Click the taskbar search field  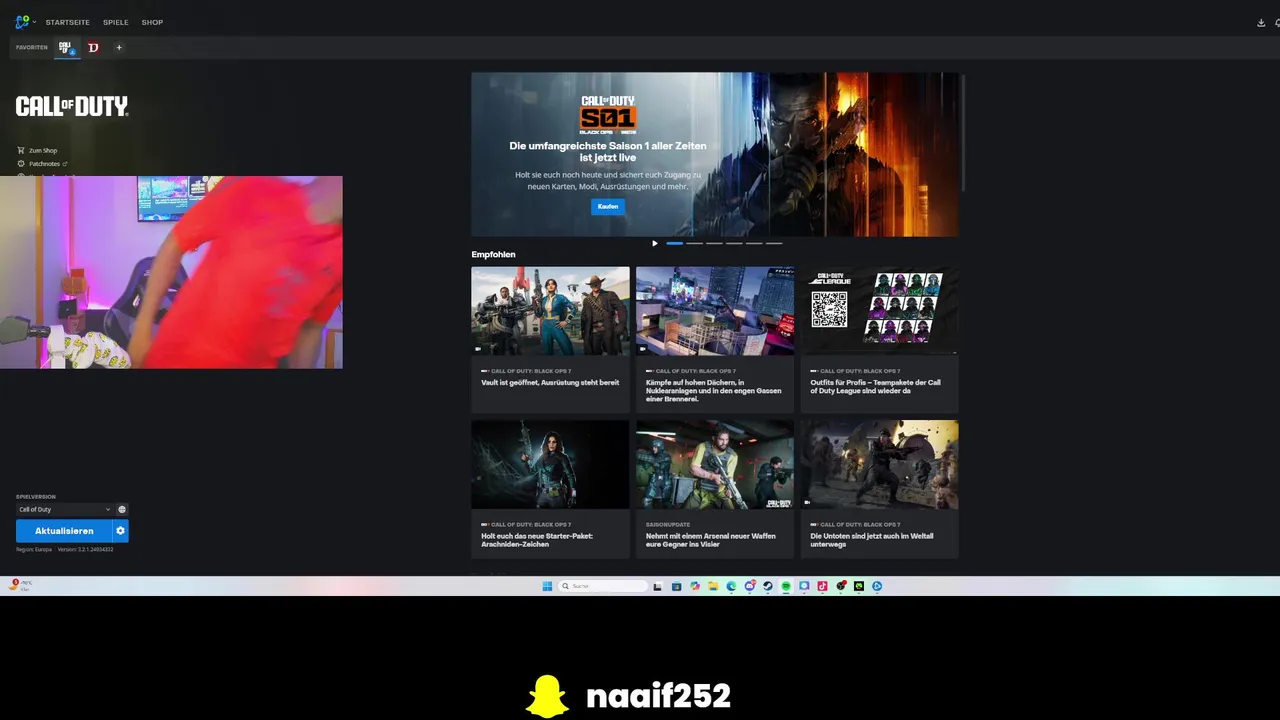(x=603, y=586)
